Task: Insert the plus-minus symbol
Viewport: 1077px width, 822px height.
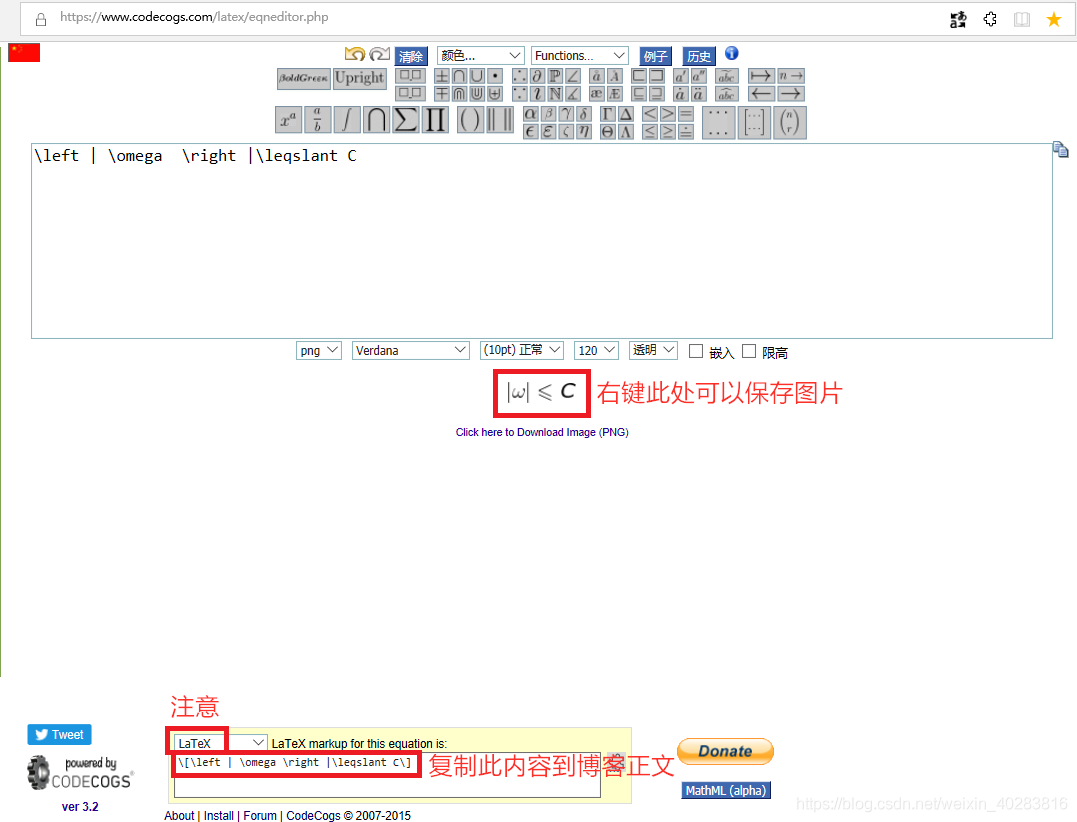Action: click(442, 76)
